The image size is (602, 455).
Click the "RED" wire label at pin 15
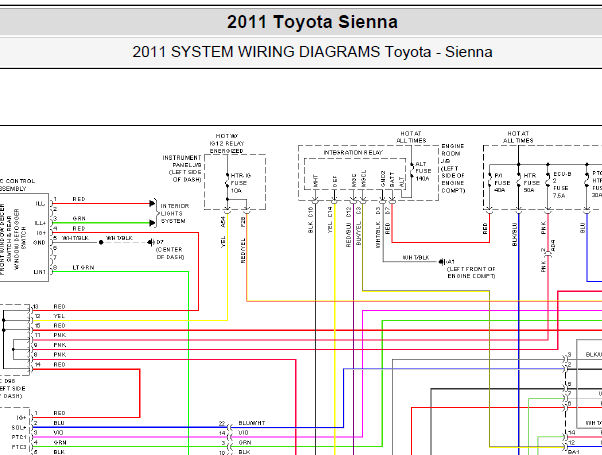click(60, 326)
